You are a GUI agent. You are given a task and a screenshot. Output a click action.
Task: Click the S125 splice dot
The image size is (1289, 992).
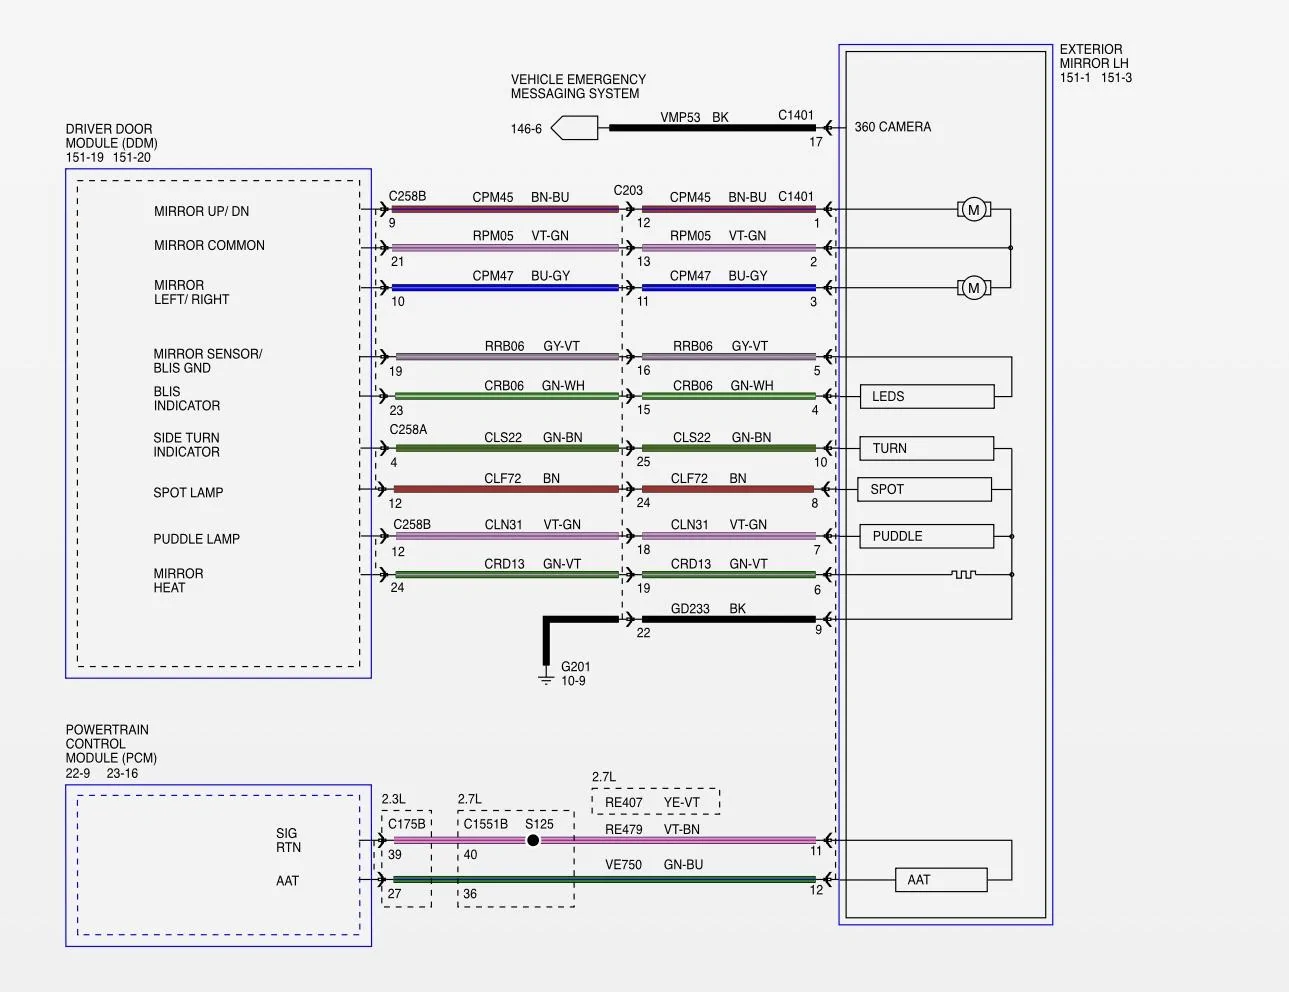click(x=533, y=840)
